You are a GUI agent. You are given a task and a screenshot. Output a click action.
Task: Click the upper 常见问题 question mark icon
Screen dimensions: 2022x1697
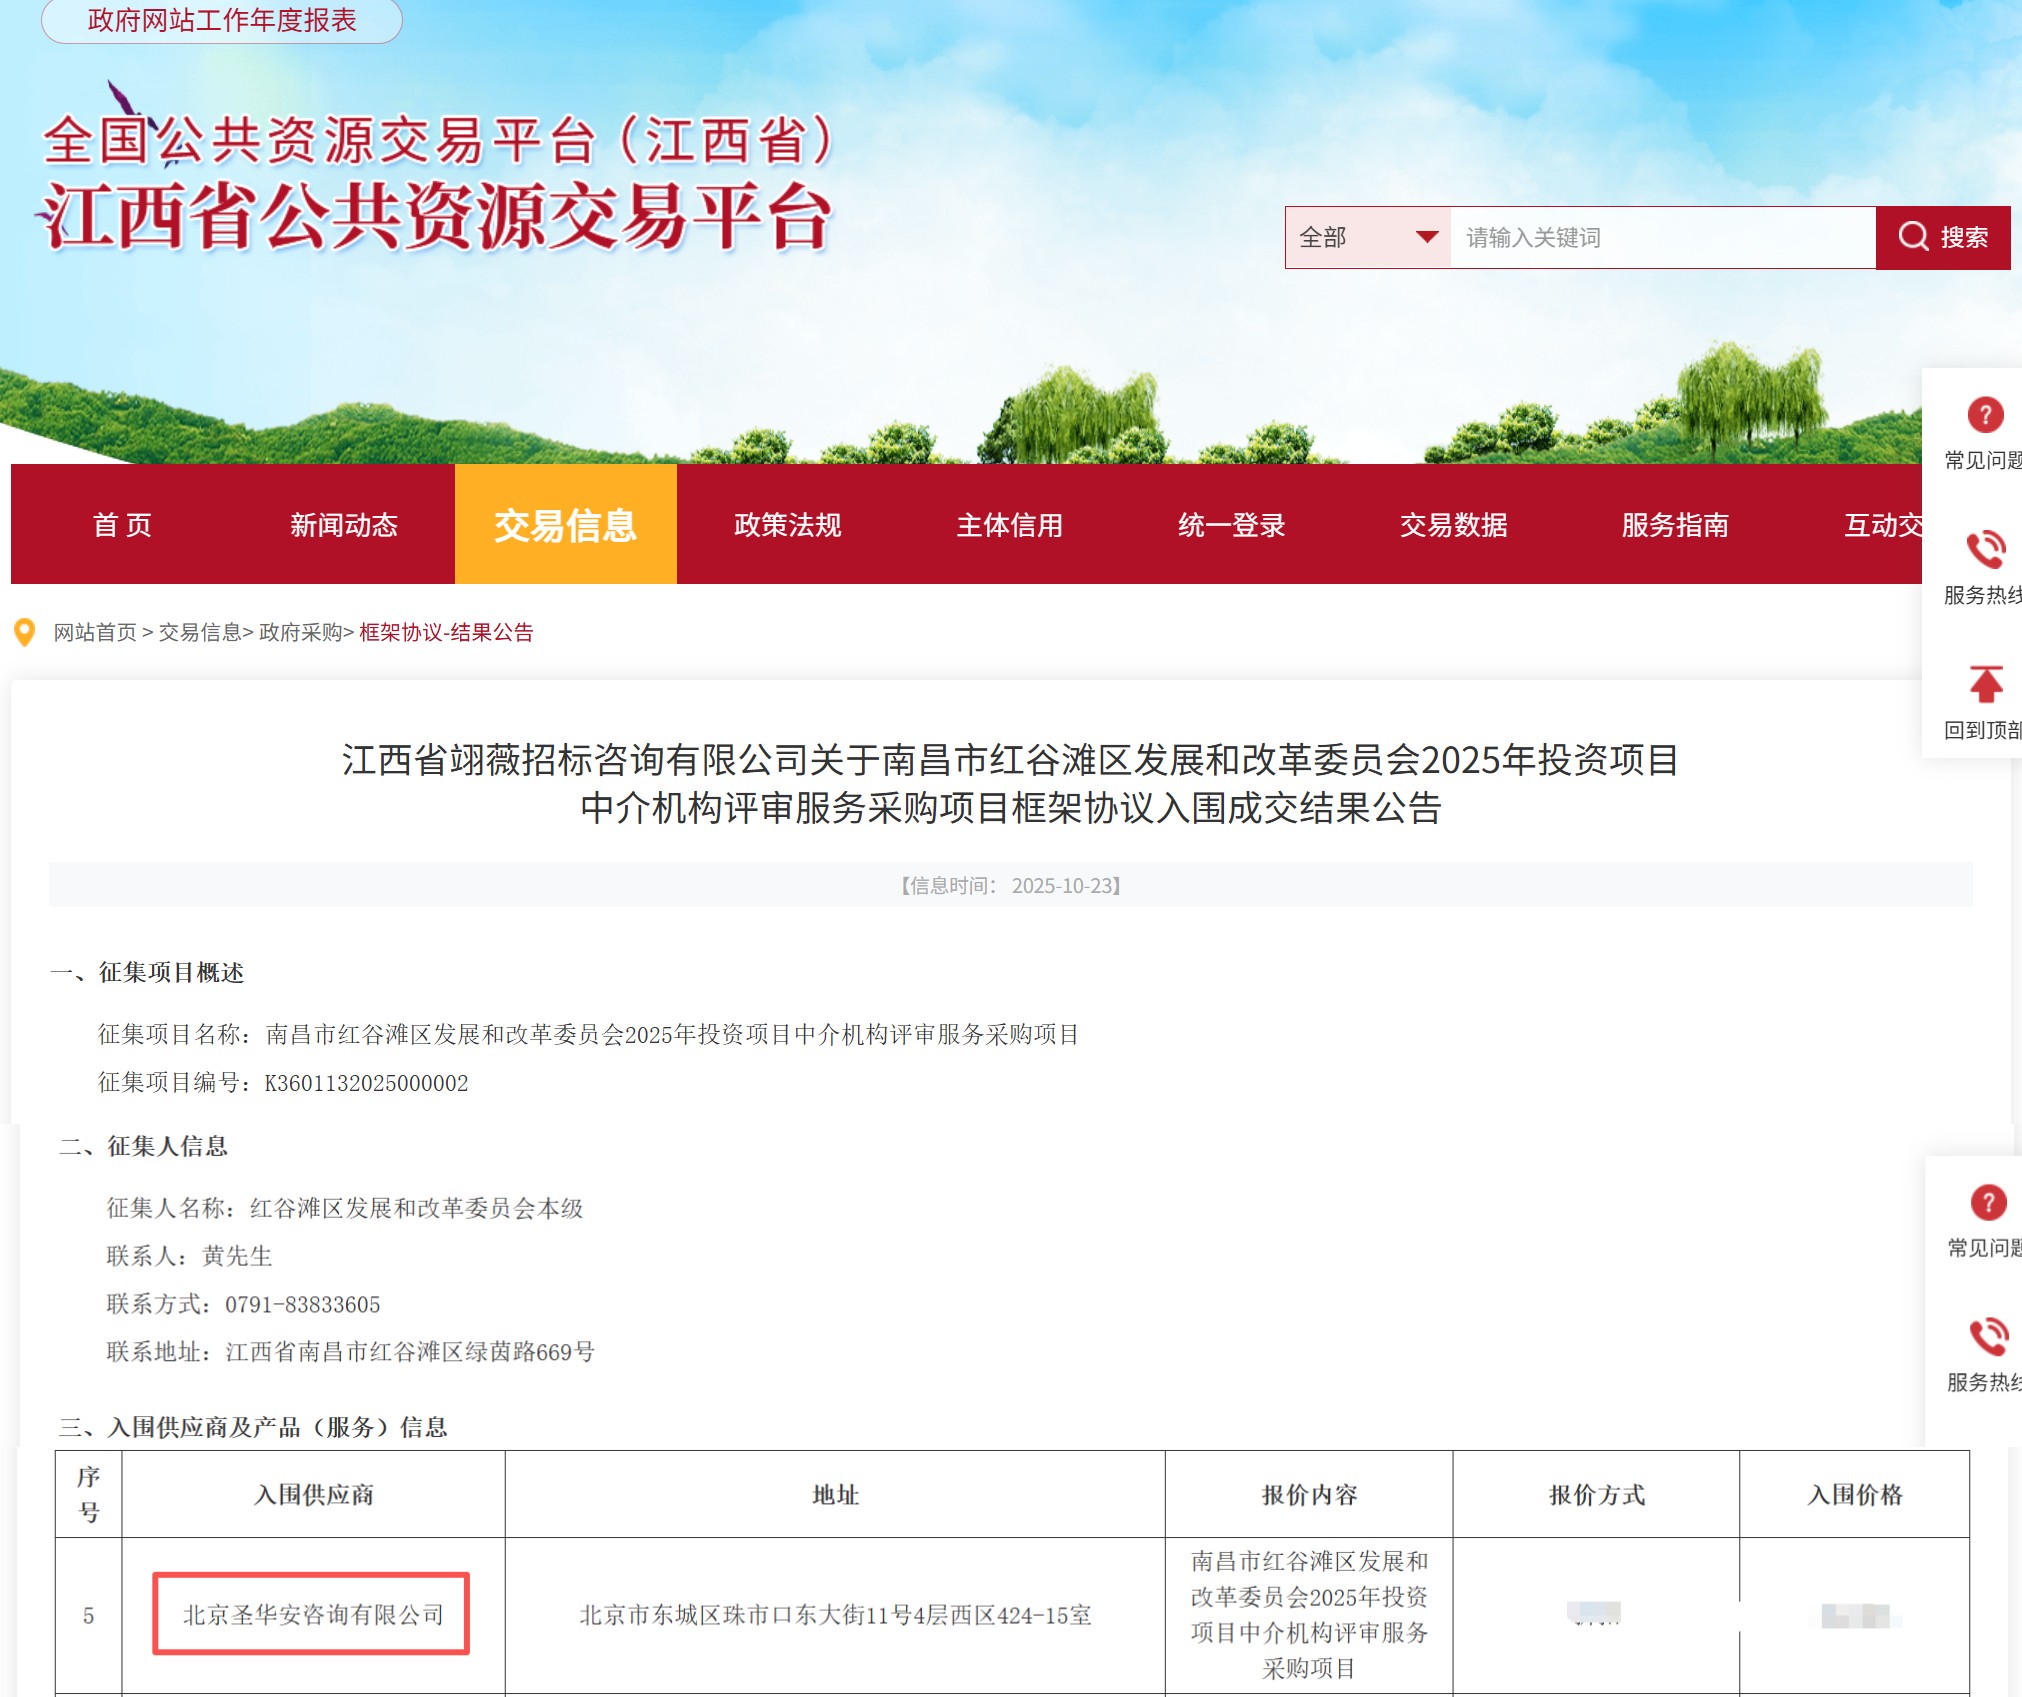(1985, 414)
